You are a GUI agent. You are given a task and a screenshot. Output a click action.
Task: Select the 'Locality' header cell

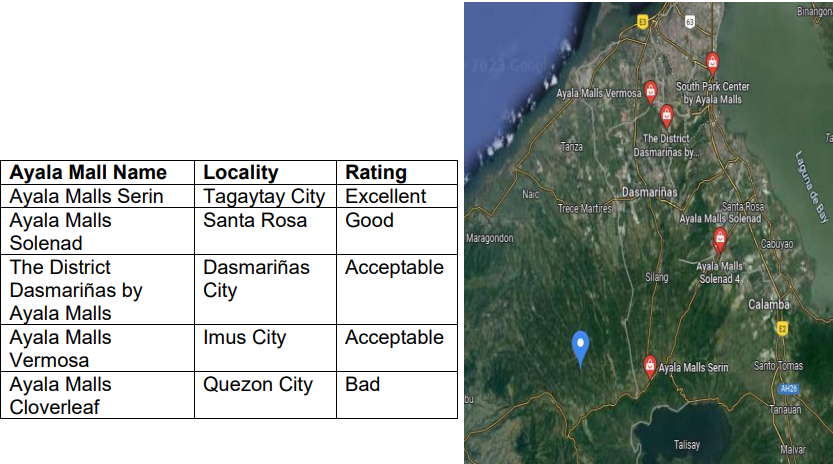266,172
